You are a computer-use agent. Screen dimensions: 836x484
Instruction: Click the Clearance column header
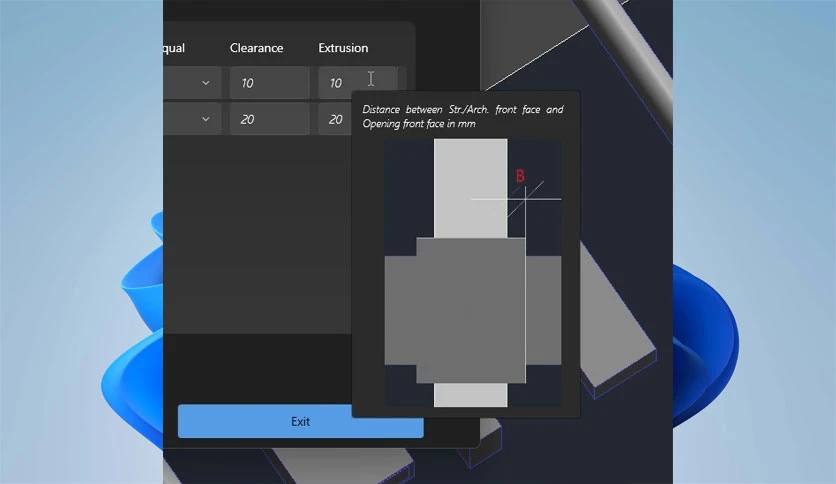pyautogui.click(x=256, y=48)
